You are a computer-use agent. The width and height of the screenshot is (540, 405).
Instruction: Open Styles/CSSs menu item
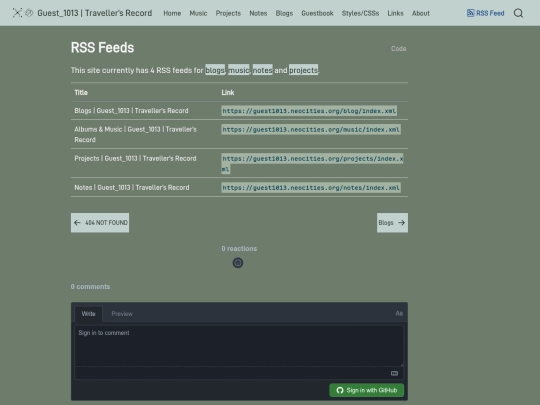[x=360, y=13]
